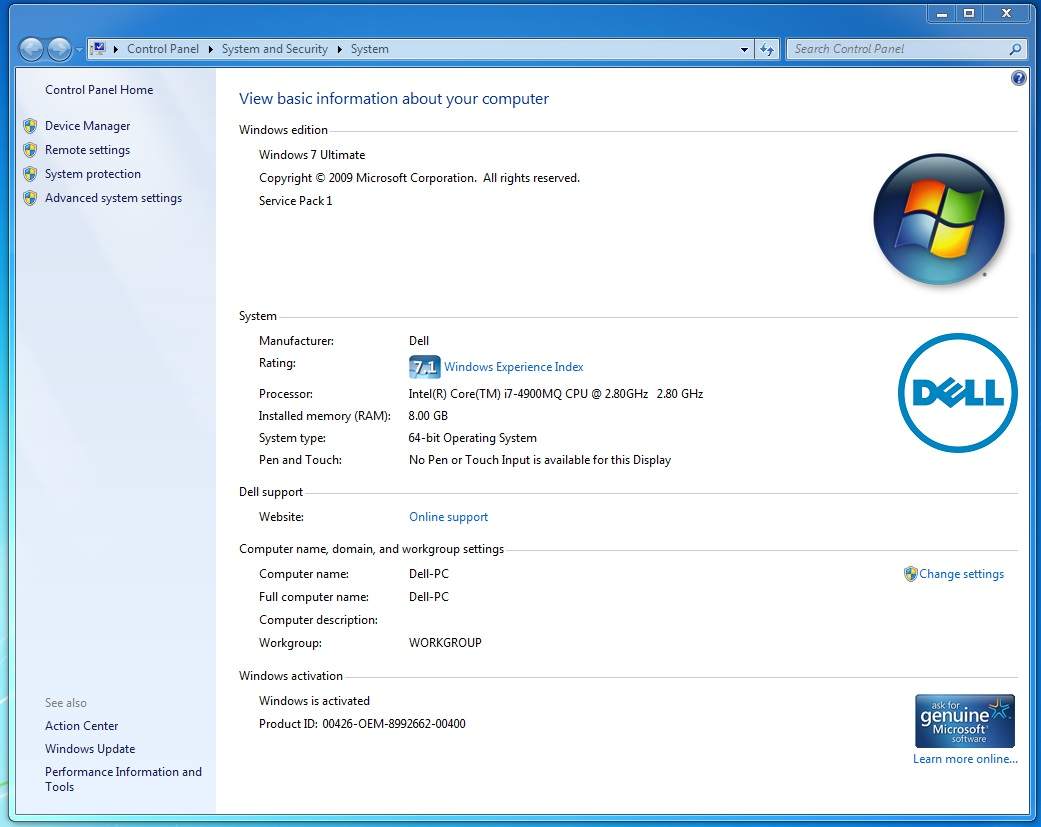Click the magnifier icon in the search box

point(1015,49)
